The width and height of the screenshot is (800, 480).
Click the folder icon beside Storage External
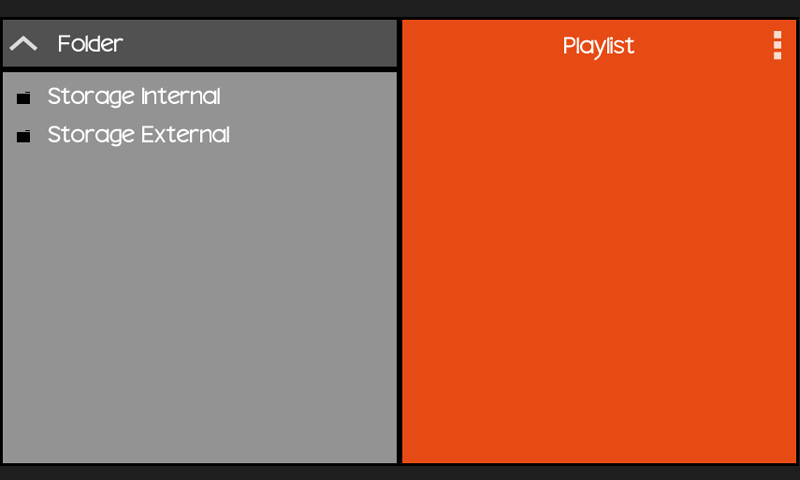[23, 136]
